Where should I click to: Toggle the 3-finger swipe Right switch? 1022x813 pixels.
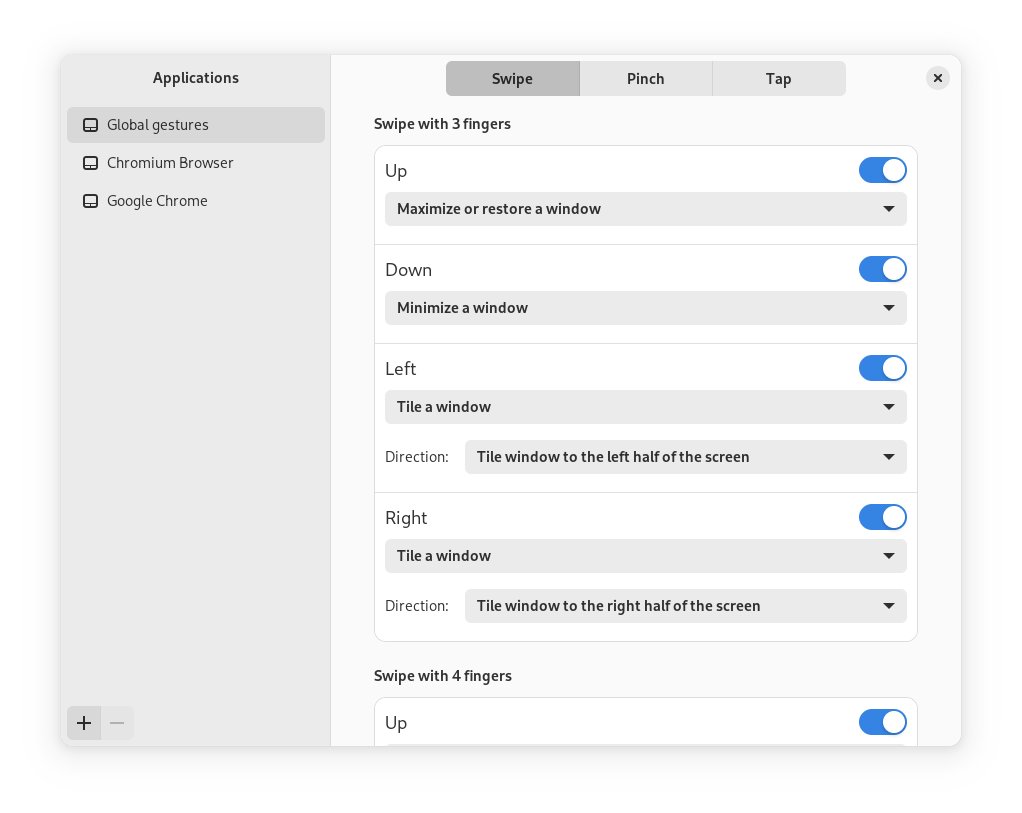tap(883, 517)
